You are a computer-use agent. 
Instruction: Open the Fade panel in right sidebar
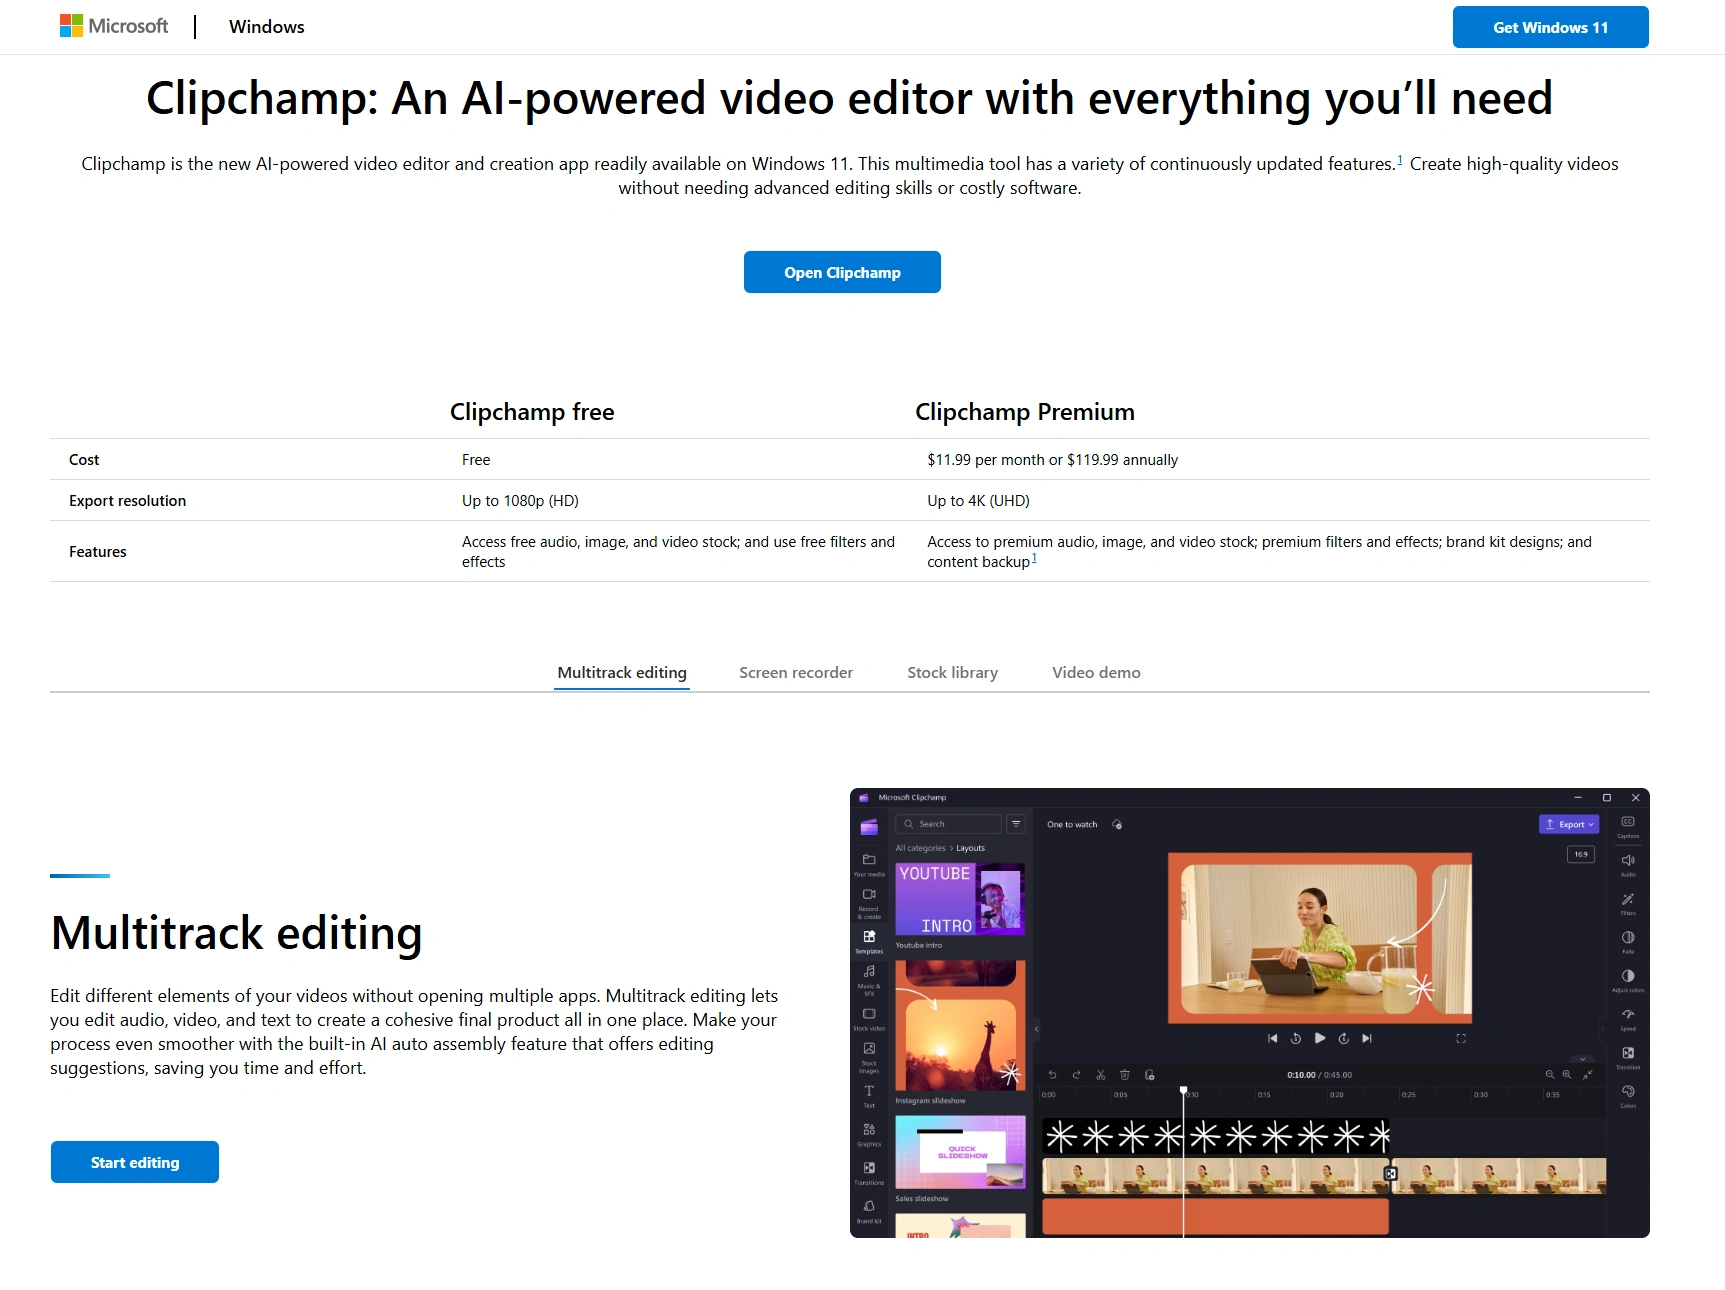pyautogui.click(x=1628, y=942)
